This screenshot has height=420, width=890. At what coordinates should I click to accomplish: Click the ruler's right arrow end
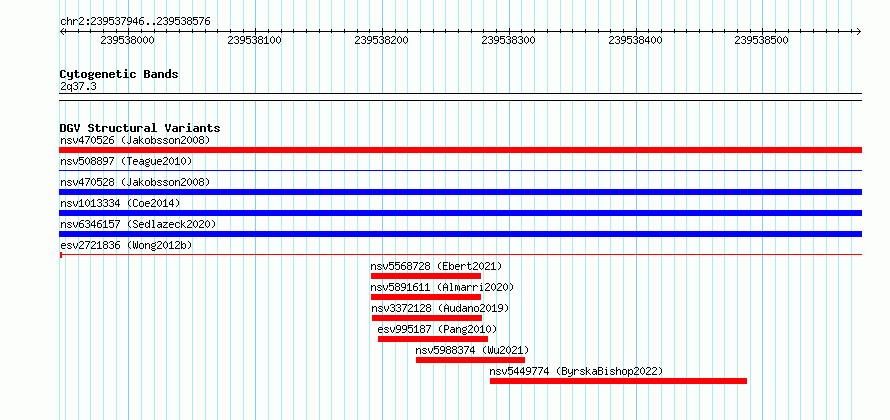point(859,31)
